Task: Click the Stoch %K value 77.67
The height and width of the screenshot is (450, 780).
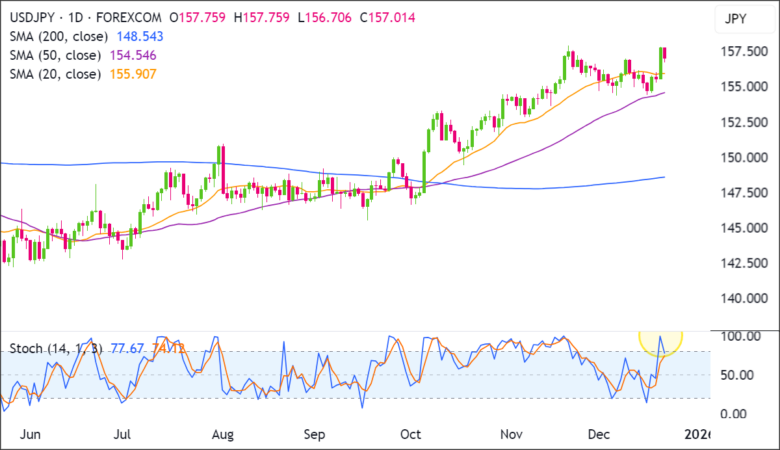Action: 127,349
